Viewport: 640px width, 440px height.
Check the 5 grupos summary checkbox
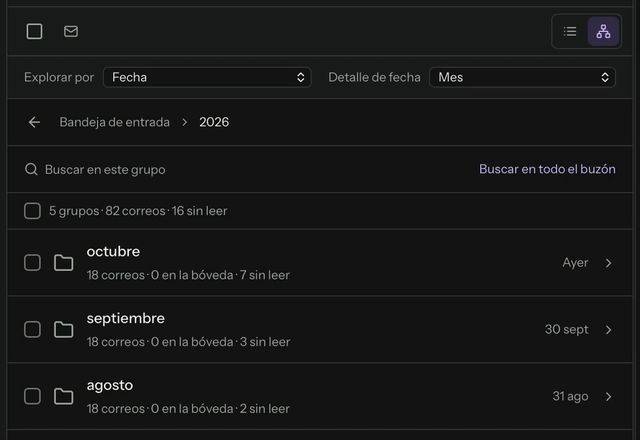point(32,211)
